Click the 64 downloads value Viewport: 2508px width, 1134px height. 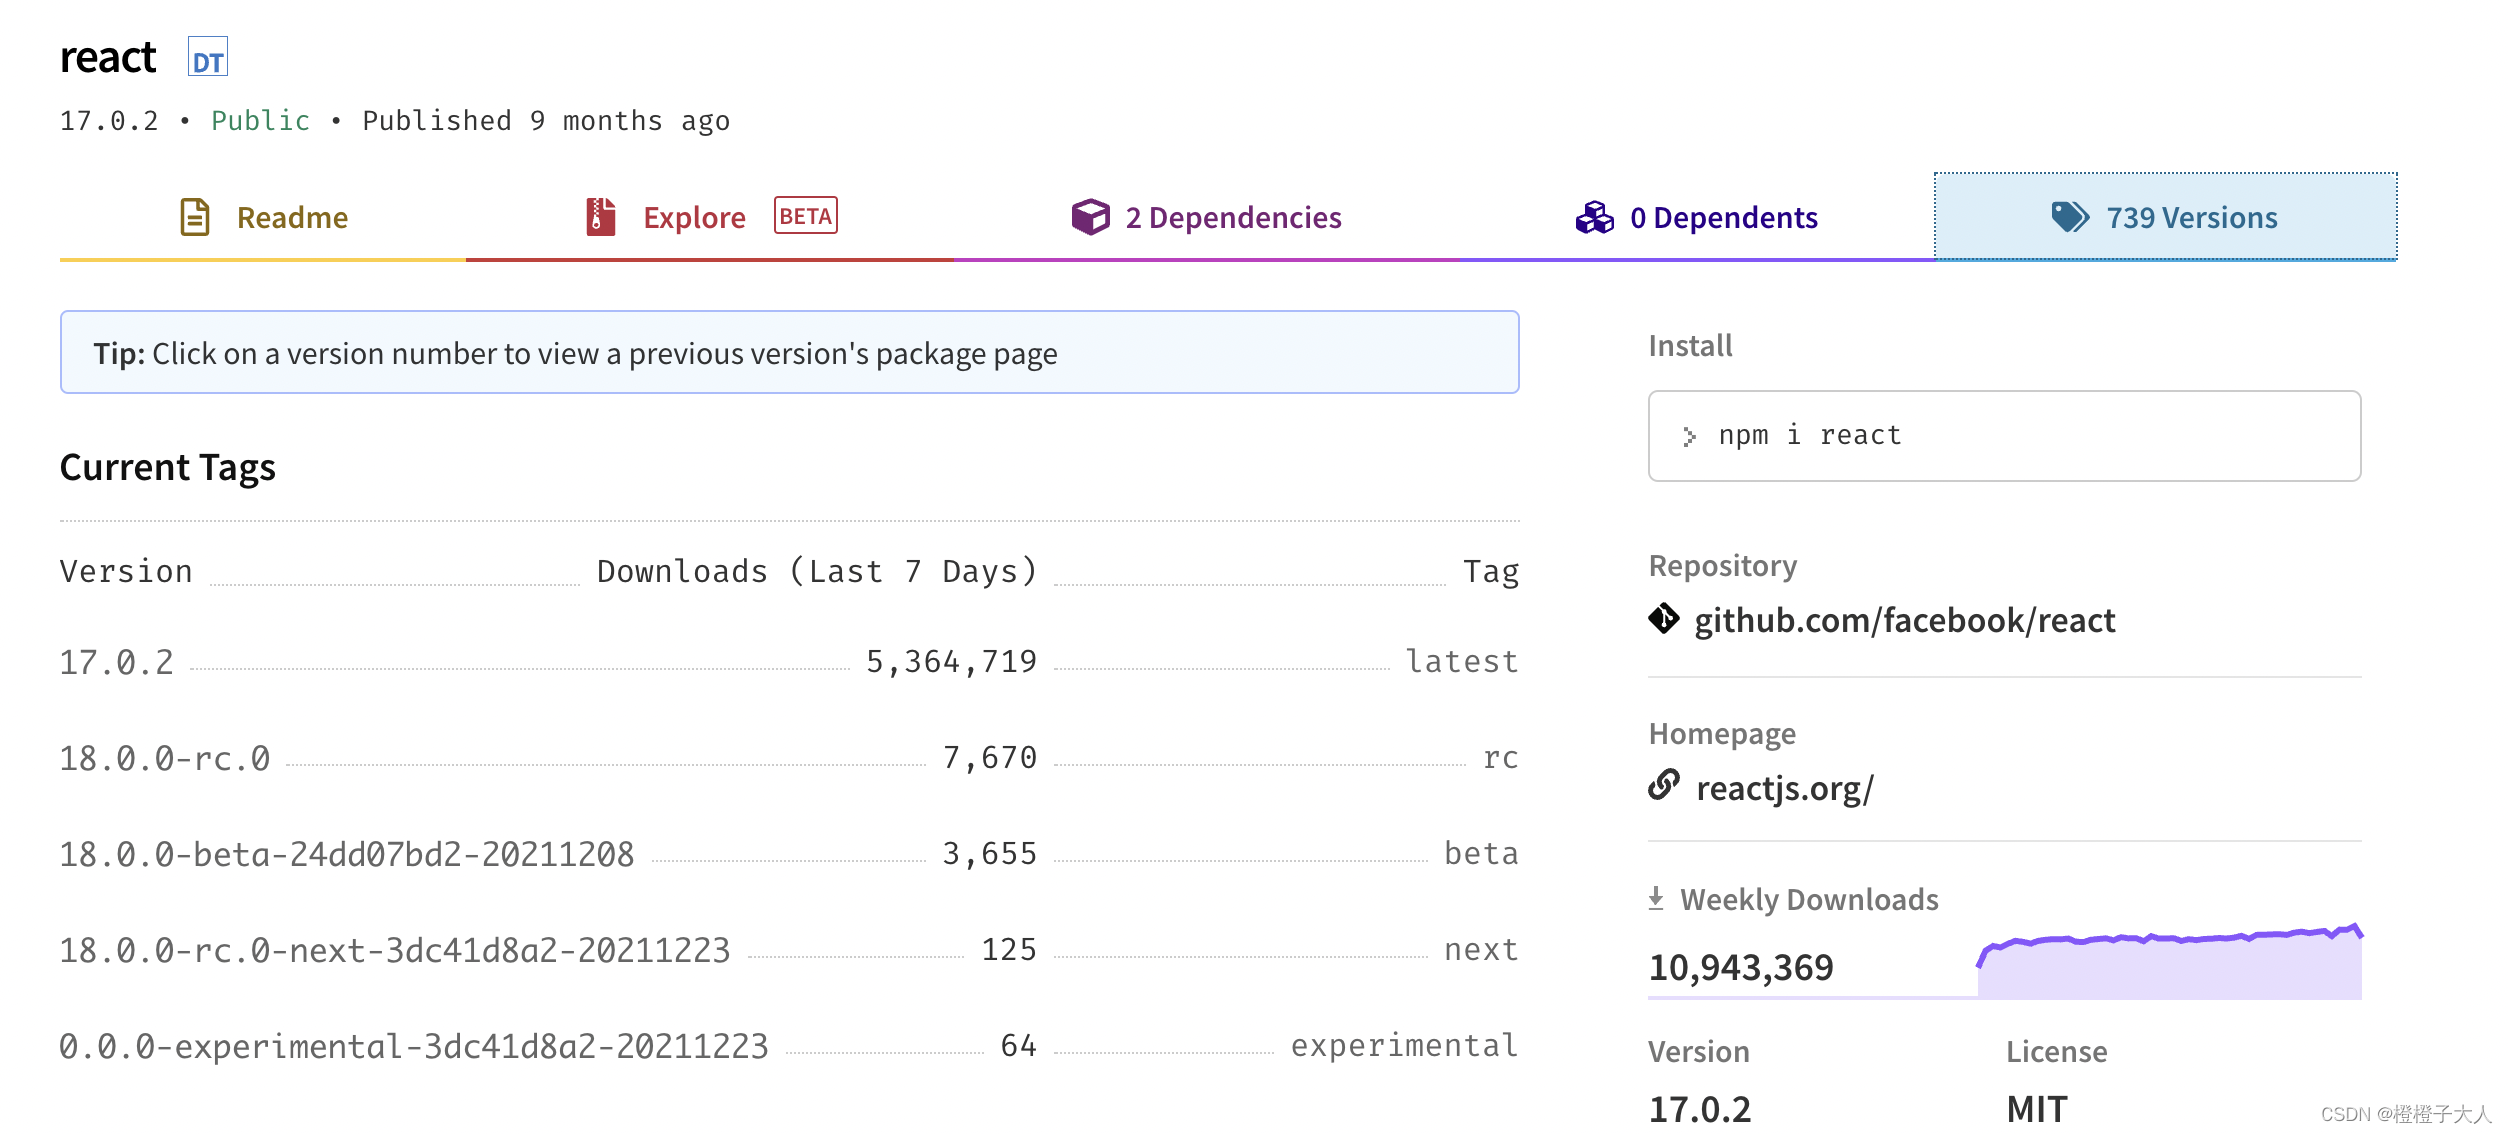pyautogui.click(x=1019, y=1046)
